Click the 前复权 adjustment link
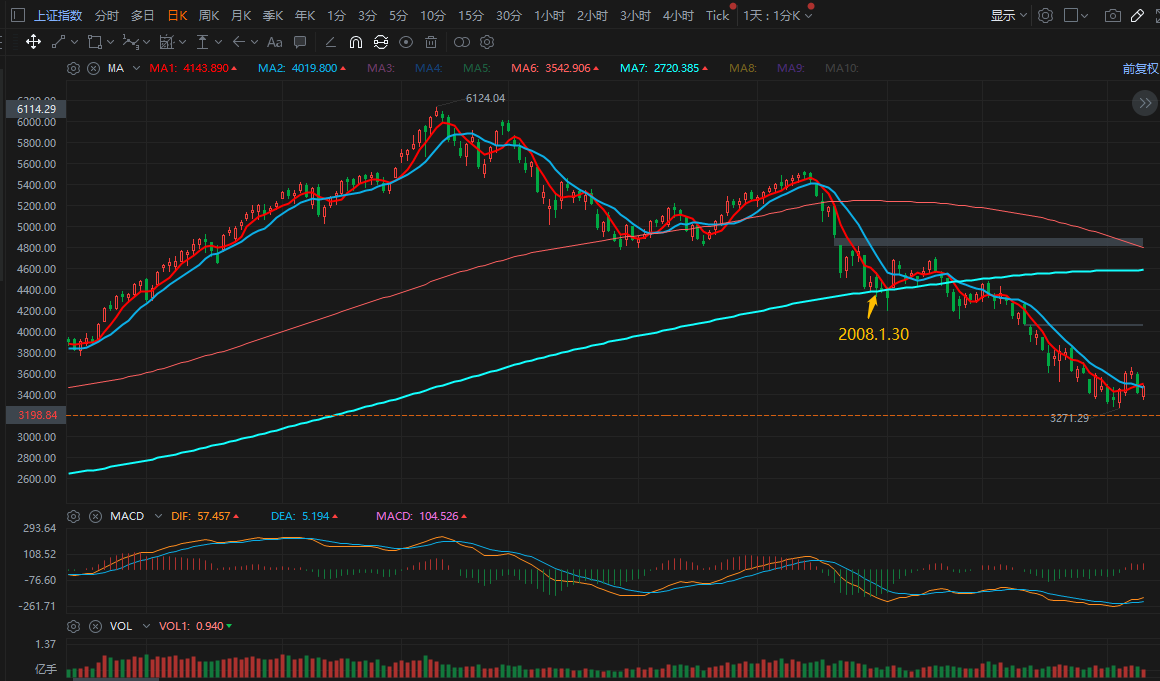The width and height of the screenshot is (1160, 681). click(1138, 68)
